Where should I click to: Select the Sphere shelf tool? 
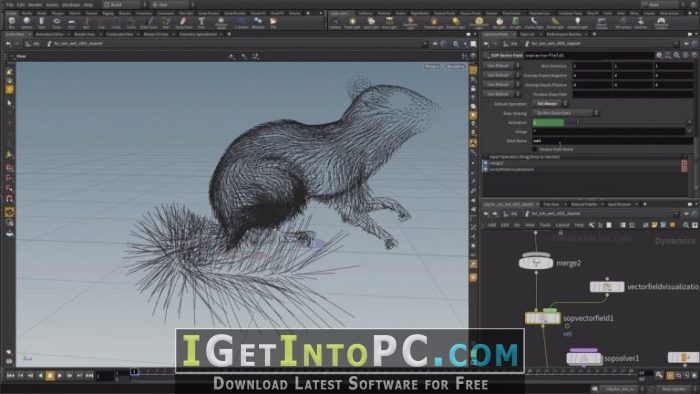[27, 22]
